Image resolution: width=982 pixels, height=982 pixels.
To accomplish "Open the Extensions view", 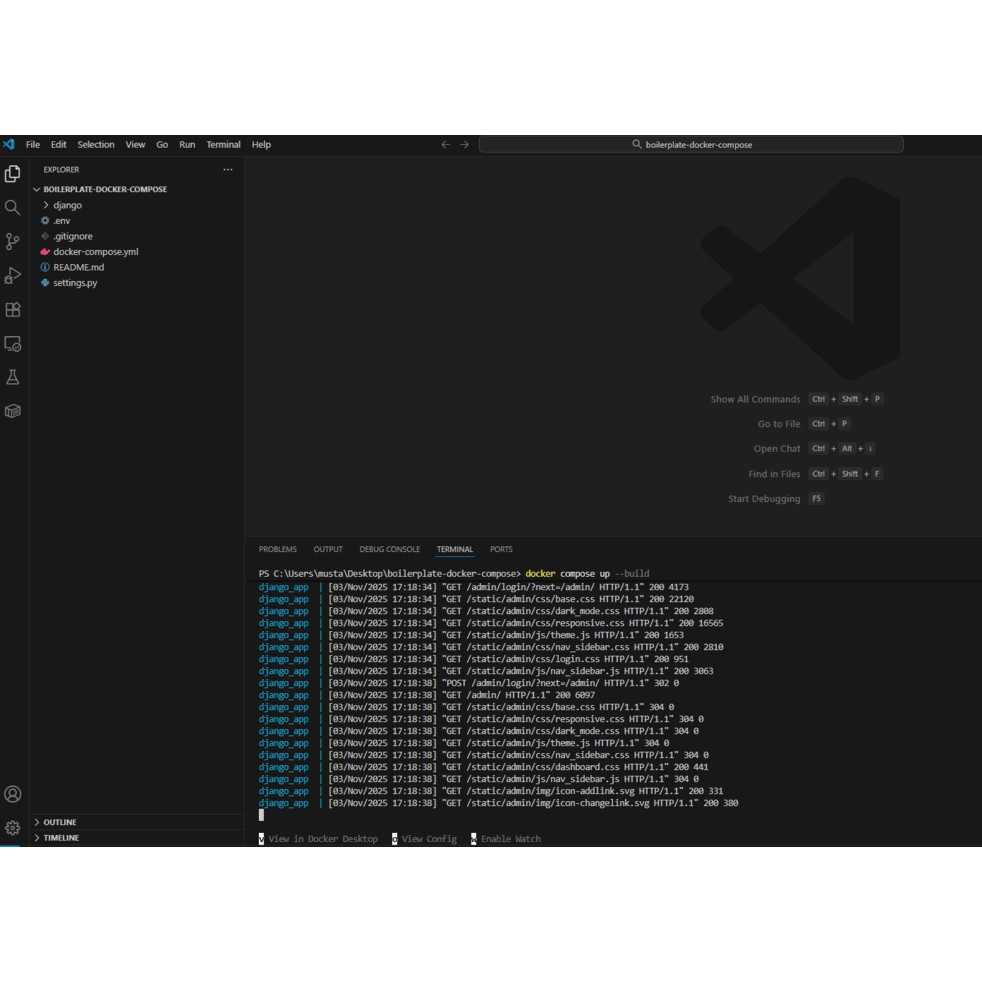I will pyautogui.click(x=13, y=309).
